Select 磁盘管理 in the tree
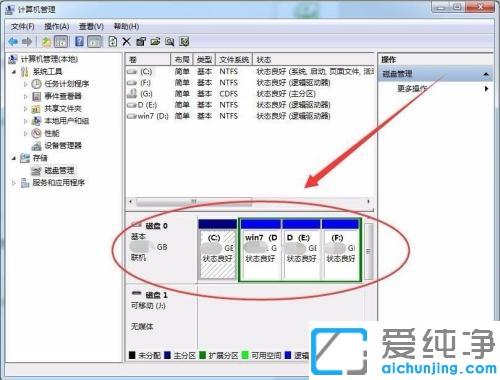This screenshot has width=500, height=380. [59, 170]
